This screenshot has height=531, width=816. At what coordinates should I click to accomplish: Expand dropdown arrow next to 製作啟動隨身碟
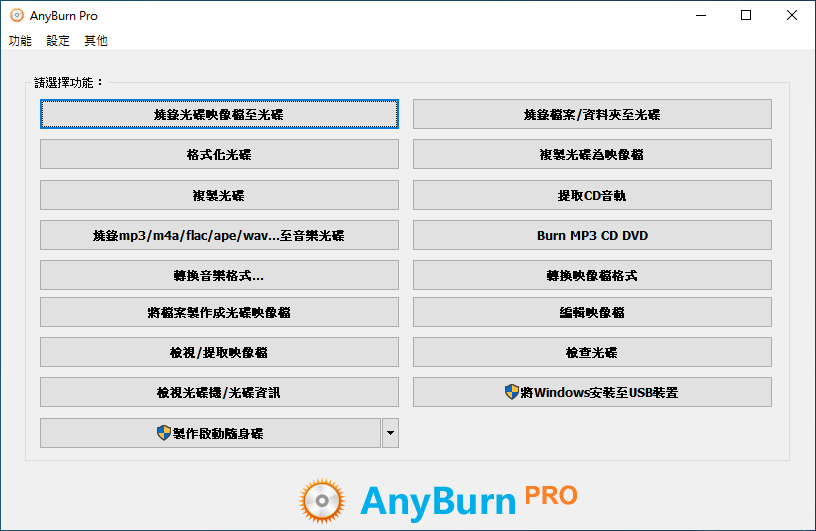tap(390, 433)
